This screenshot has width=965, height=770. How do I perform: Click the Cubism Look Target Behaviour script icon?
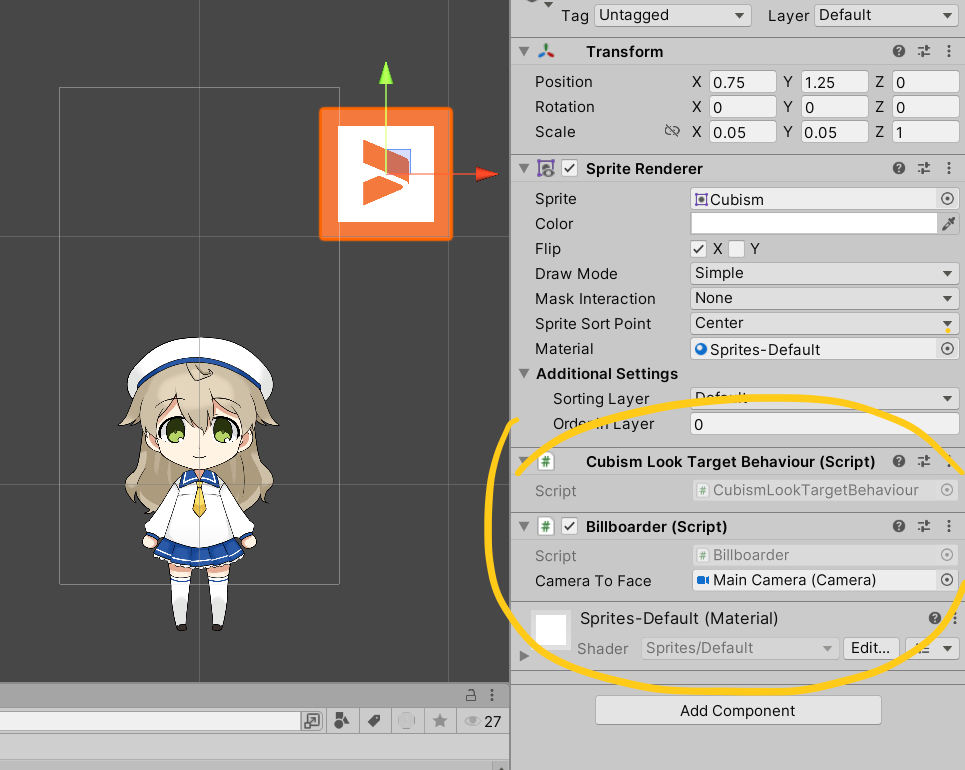click(546, 461)
